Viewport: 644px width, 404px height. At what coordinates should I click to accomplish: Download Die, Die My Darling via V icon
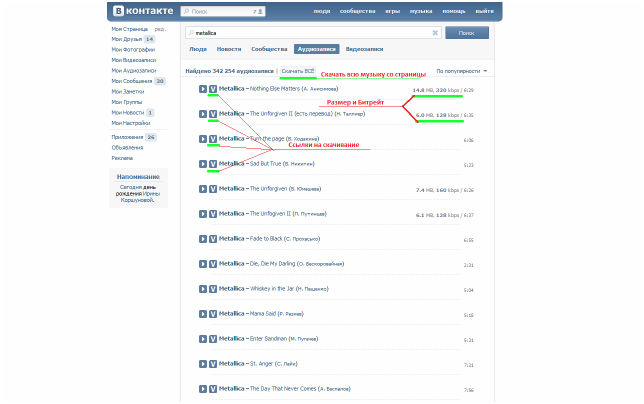[213, 264]
